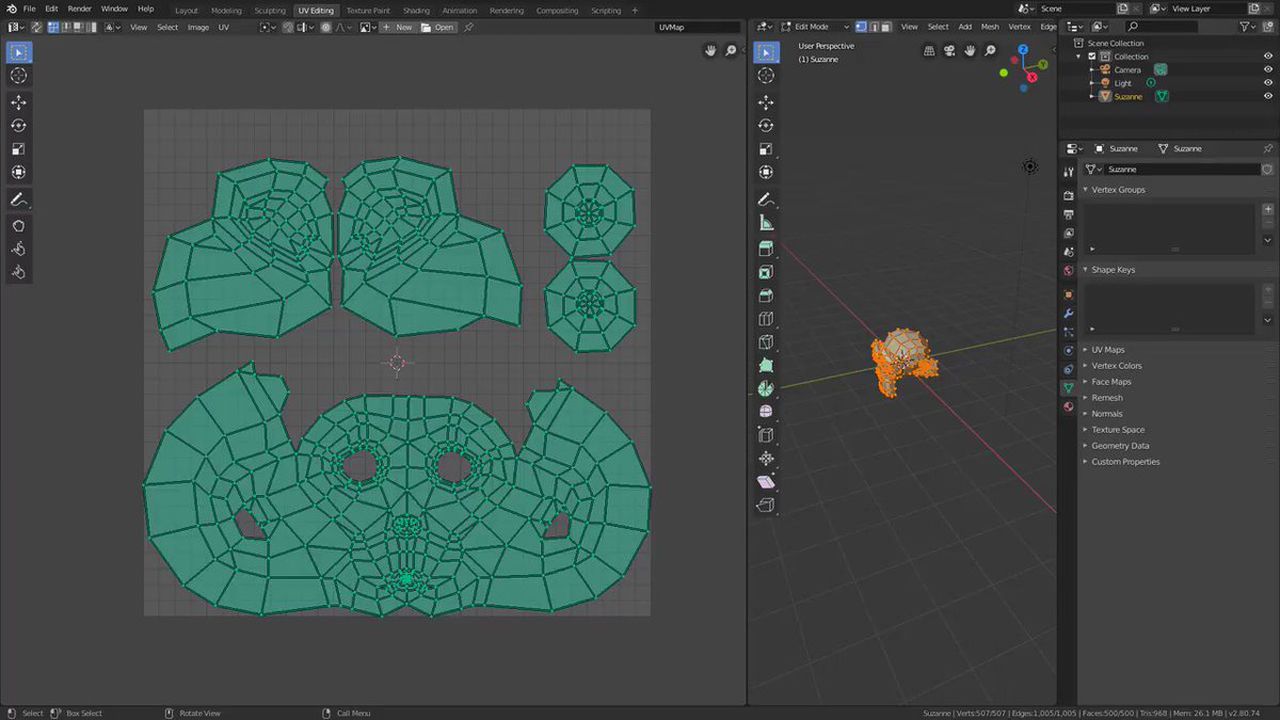Open the Mesh menu in the 3D viewport
1280x720 pixels.
coord(989,27)
